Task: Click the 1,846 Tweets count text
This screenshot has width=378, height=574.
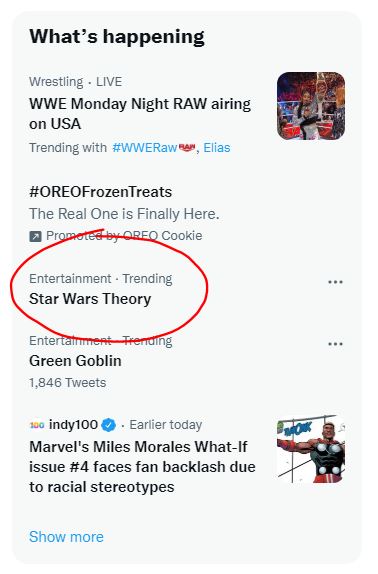Action: pos(68,383)
